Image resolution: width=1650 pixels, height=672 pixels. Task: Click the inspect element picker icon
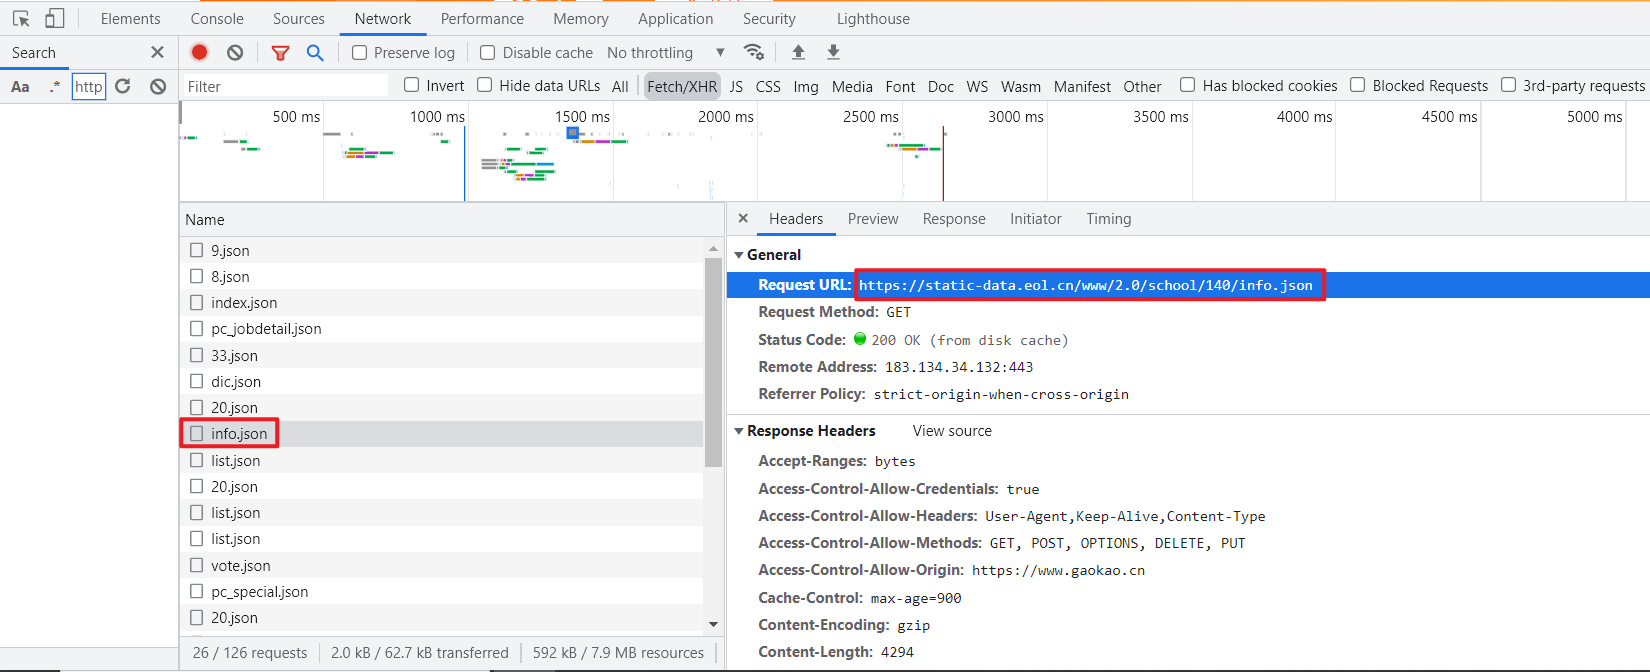click(21, 18)
